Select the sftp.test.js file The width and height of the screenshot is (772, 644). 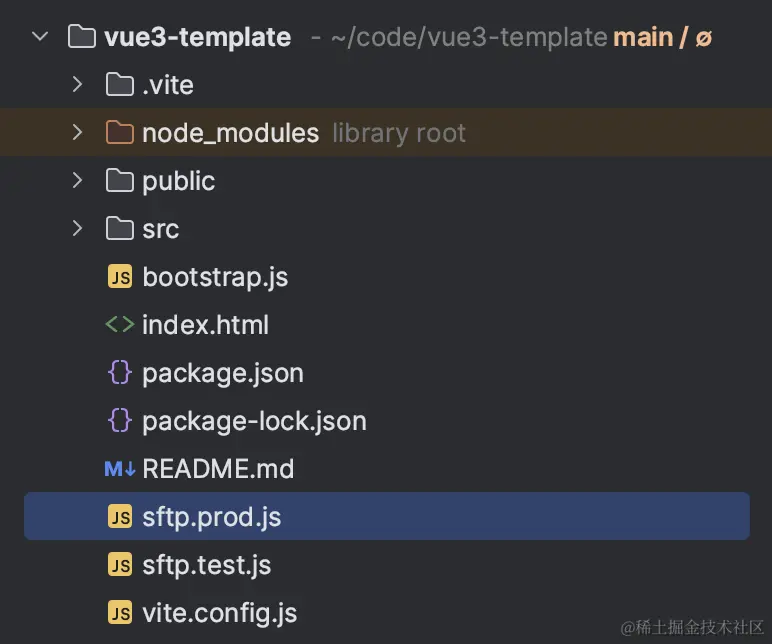[206, 566]
